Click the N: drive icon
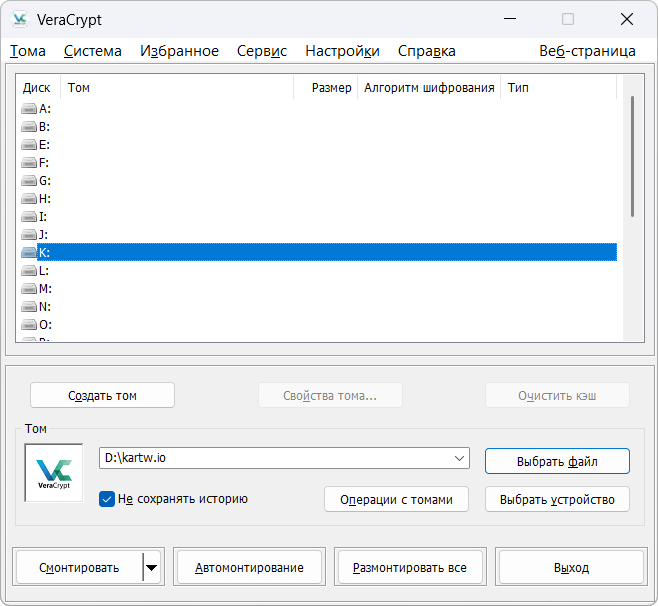Screen dimensions: 658x606 [29, 307]
